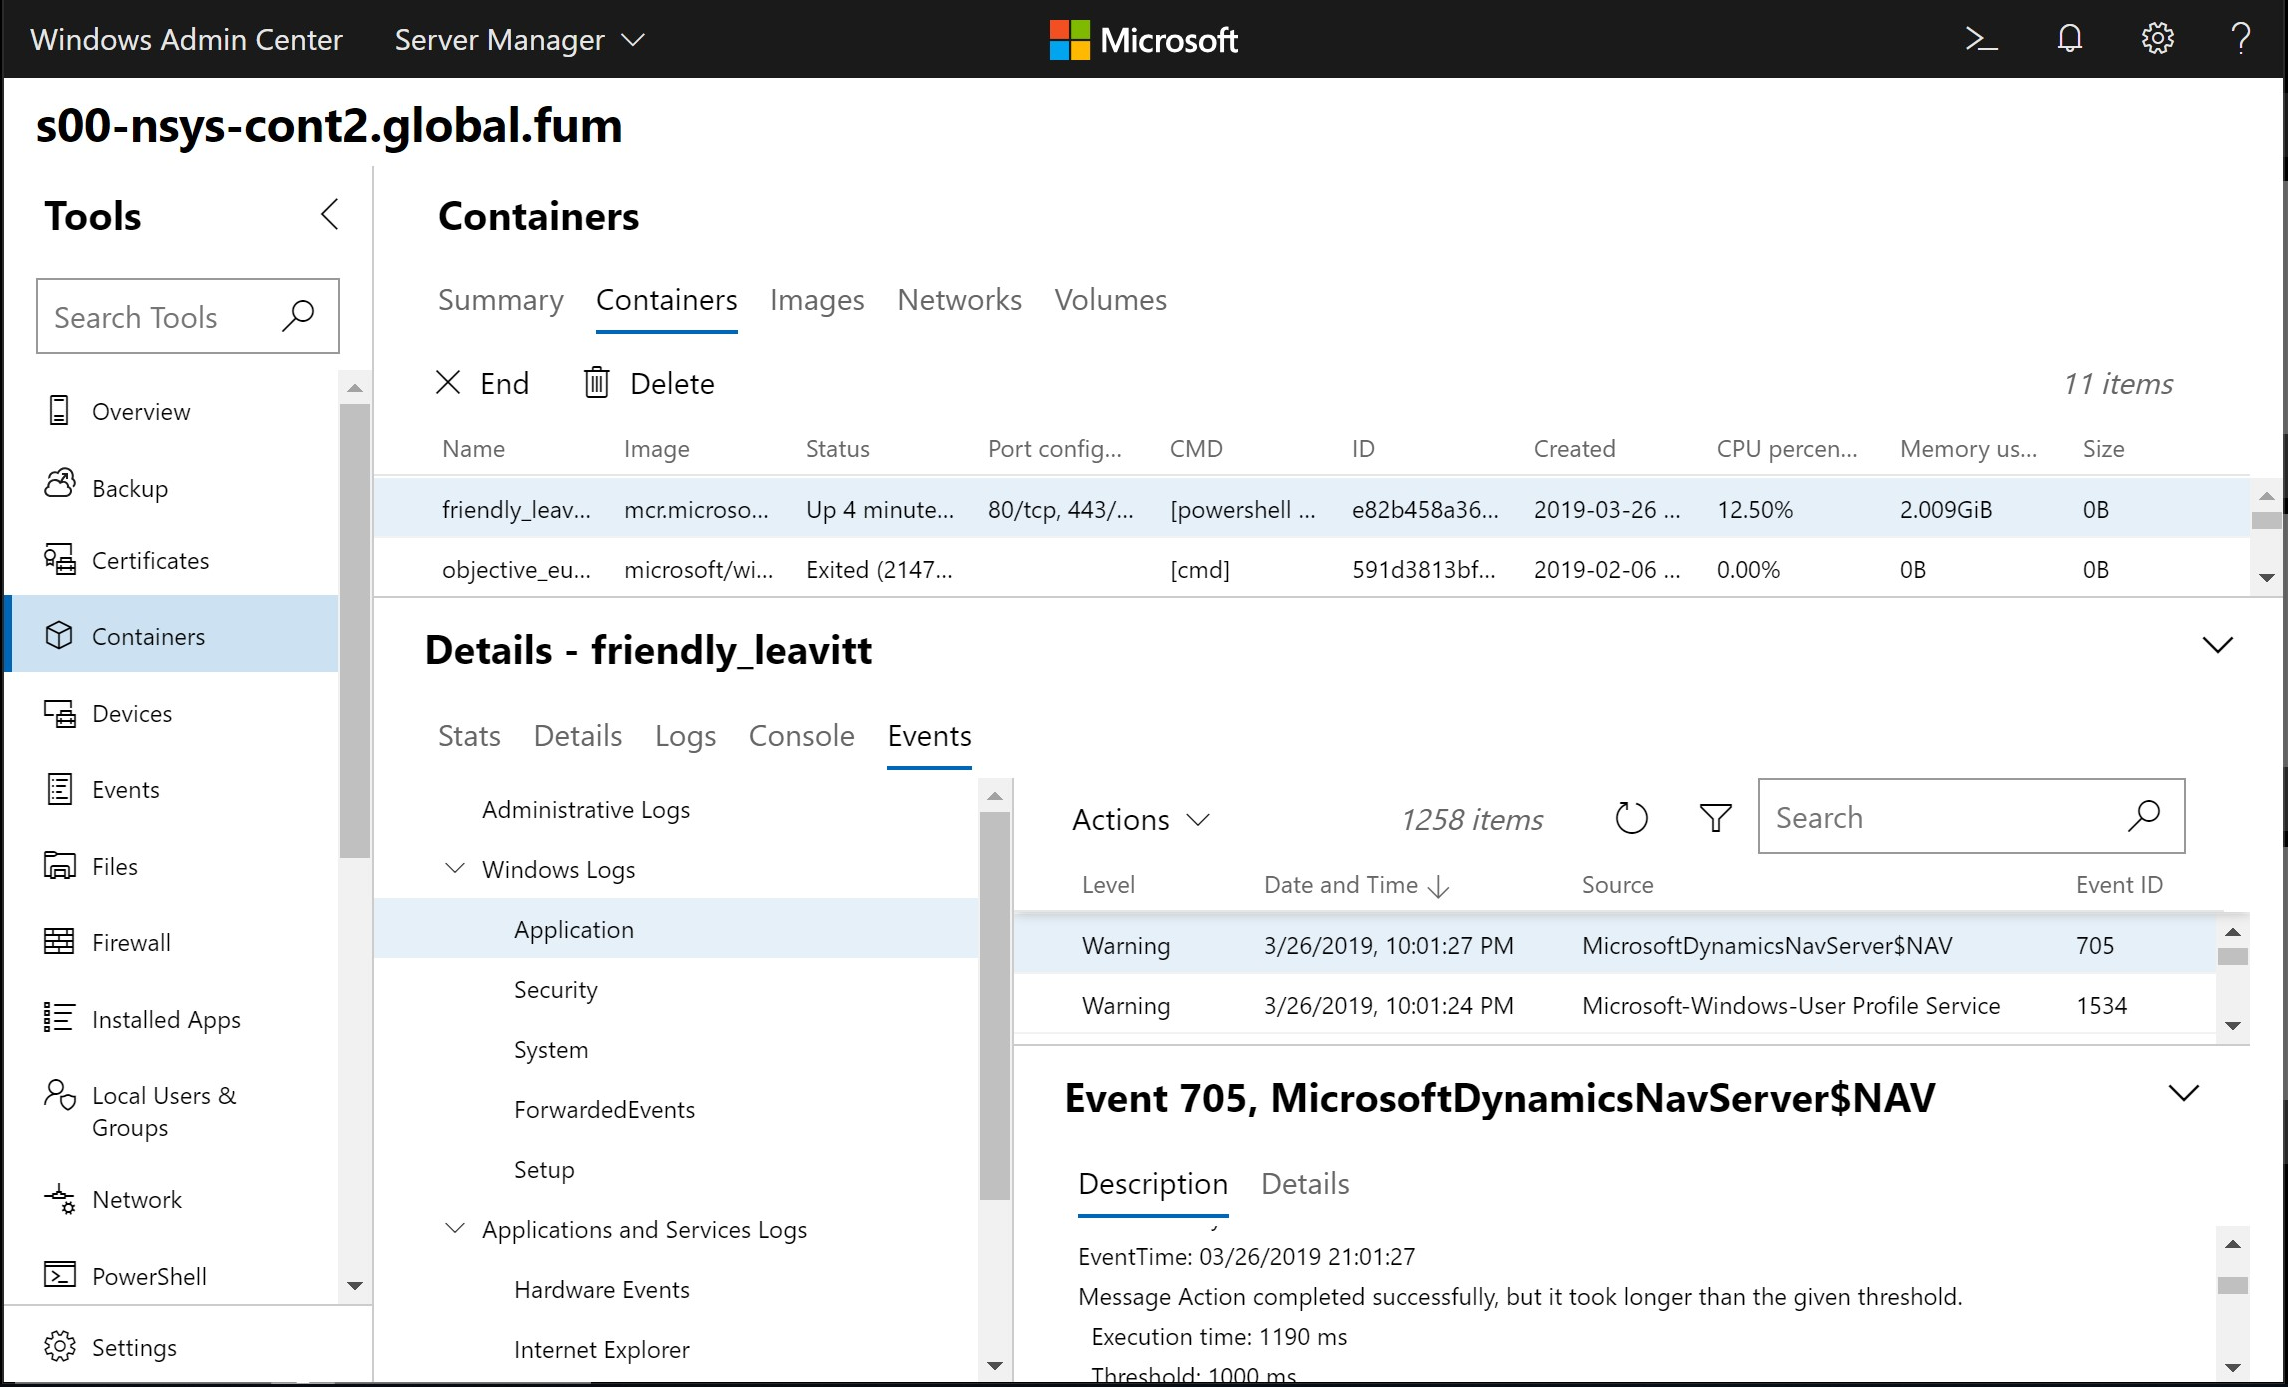
Task: Collapse the Applications and Services Logs node
Action: pyautogui.click(x=455, y=1228)
